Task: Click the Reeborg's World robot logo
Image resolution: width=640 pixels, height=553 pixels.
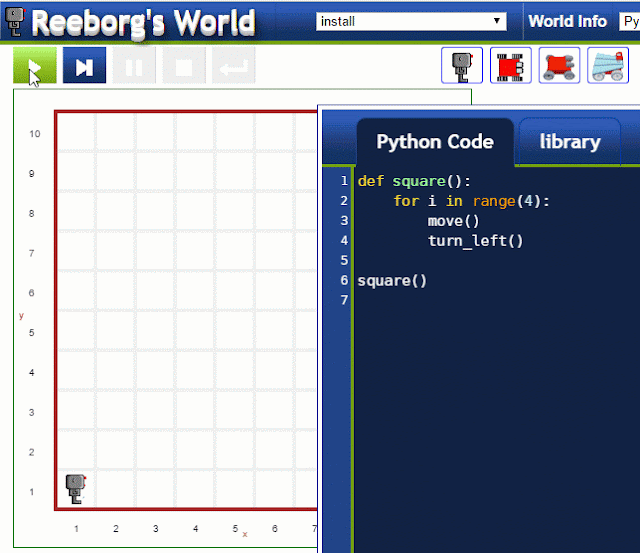Action: 16,22
